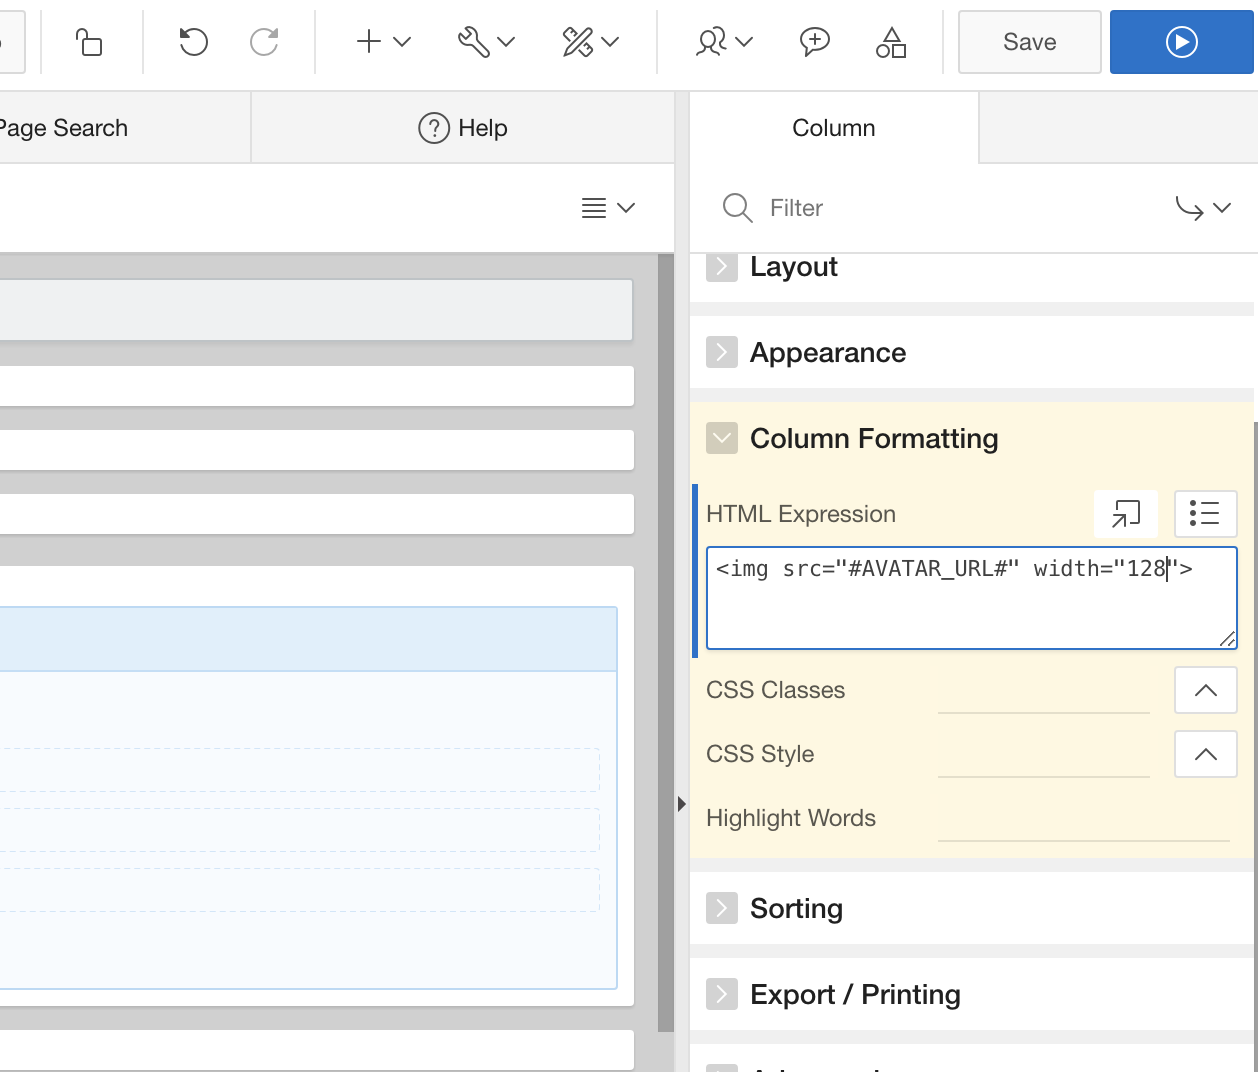Click the feedback comment icon
The image size is (1258, 1072).
pyautogui.click(x=815, y=42)
